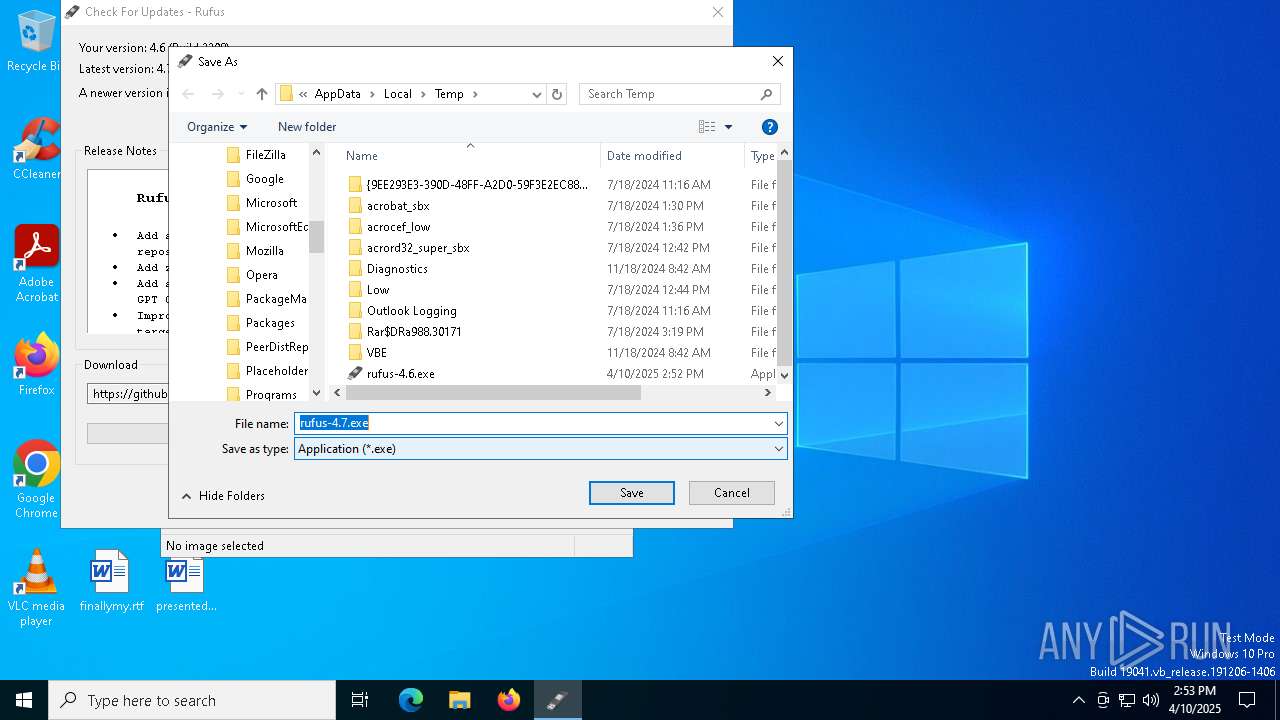
Task: Click the Temp breadcrumb segment
Action: 449,94
